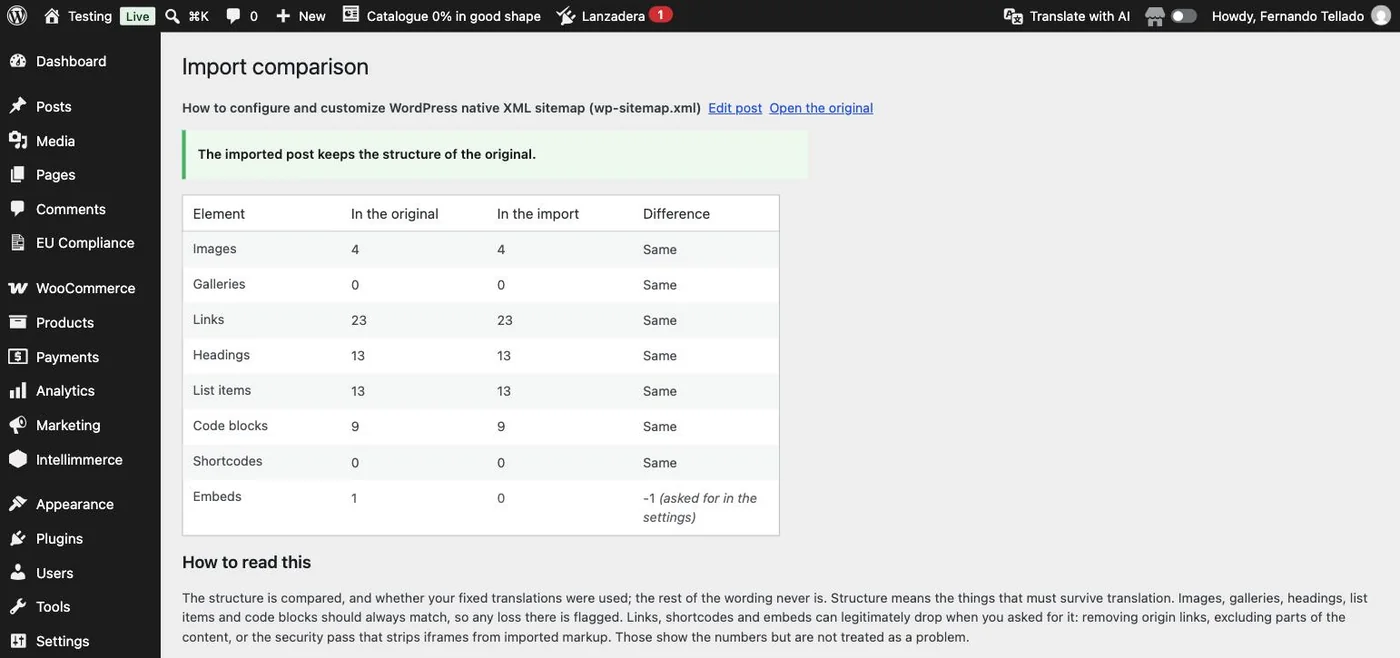Click Translate with AI text
Viewport: 1400px width, 658px height.
pos(1080,16)
